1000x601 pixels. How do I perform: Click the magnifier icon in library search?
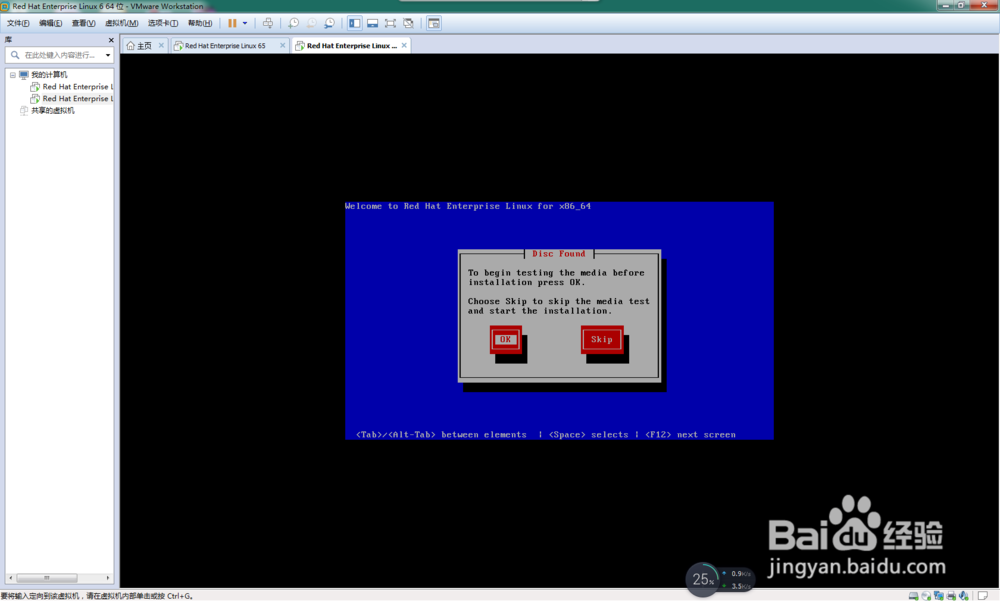[15, 55]
